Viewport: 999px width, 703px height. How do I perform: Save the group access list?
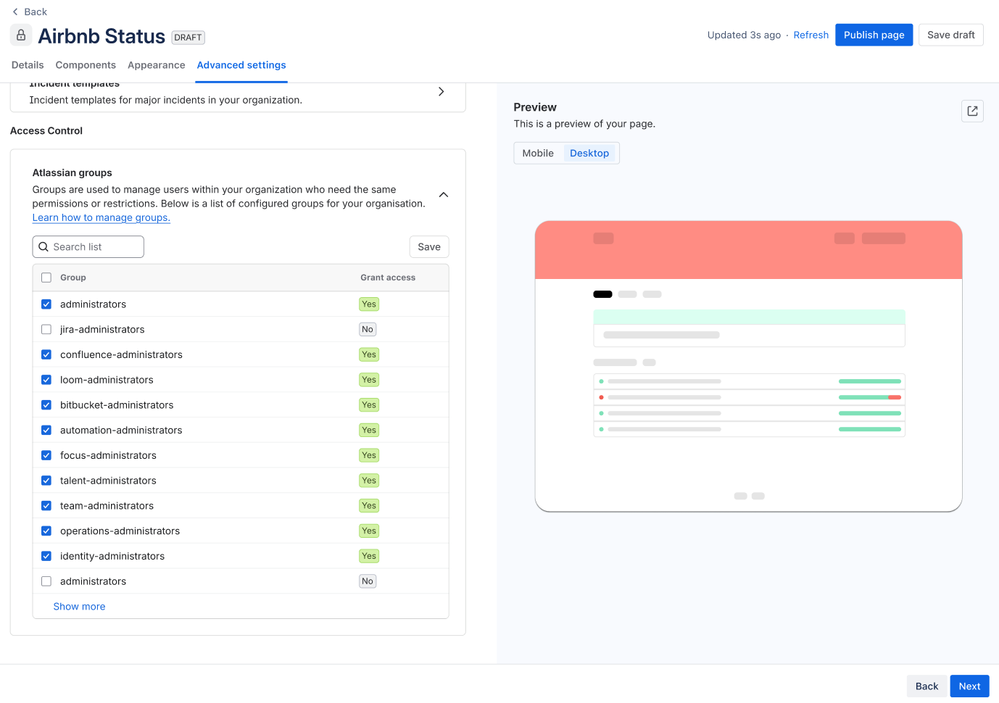(429, 247)
